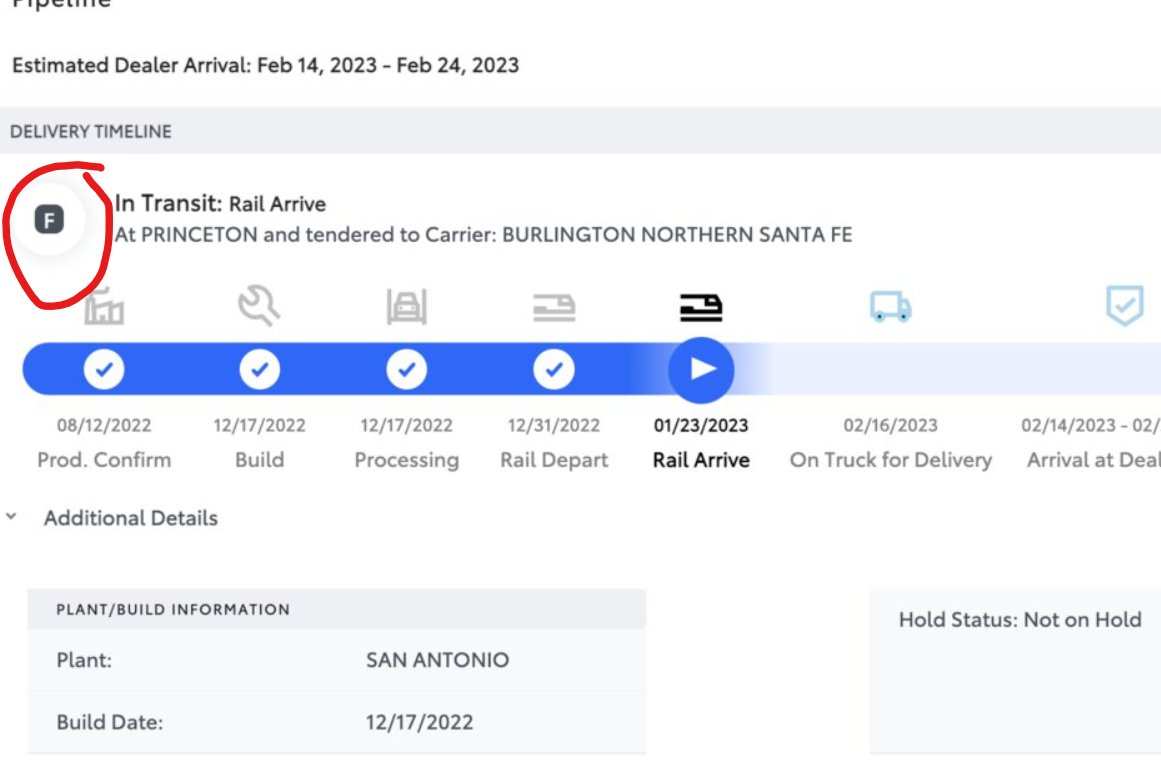
Task: Click the shield checkmark dealer arrival icon
Action: [1125, 306]
